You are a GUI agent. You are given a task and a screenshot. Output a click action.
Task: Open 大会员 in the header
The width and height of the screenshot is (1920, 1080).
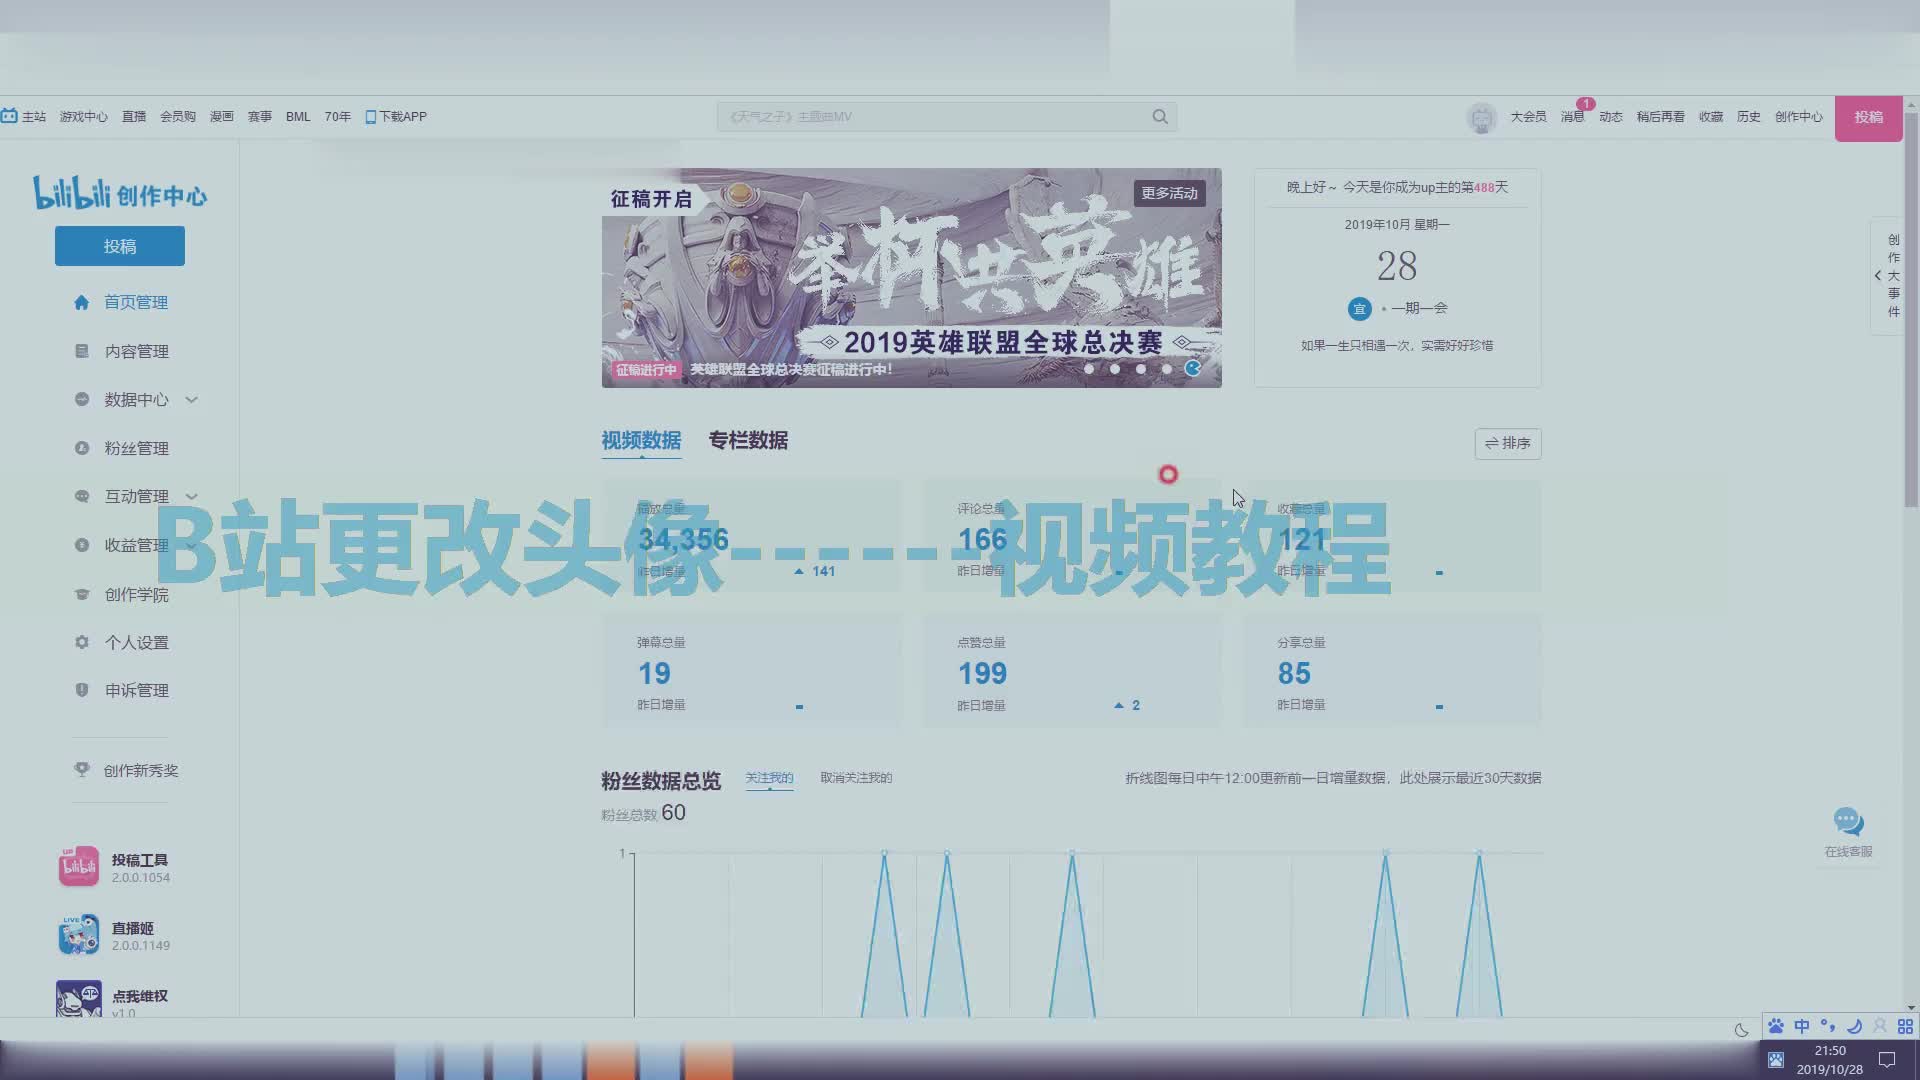click(1528, 117)
